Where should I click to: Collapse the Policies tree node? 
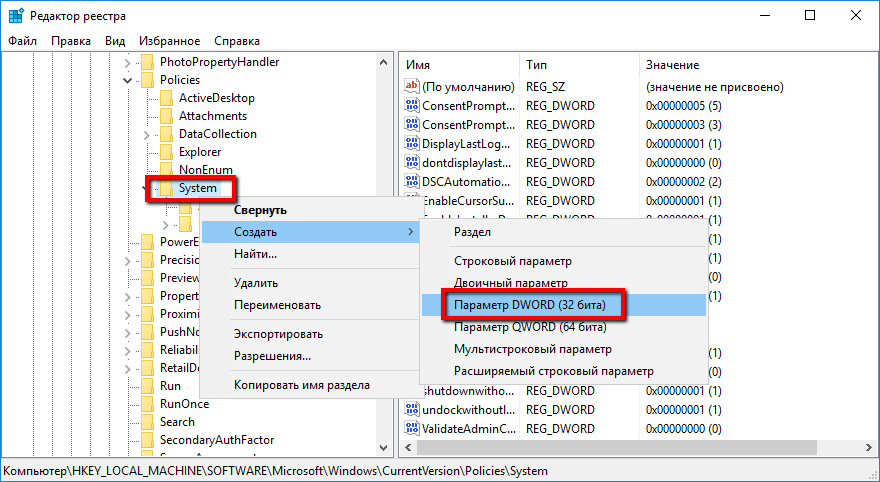coord(128,80)
